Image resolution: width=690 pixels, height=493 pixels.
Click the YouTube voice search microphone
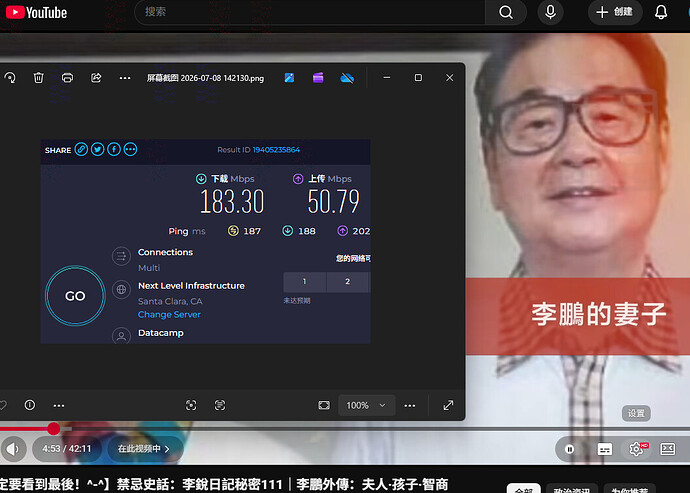pos(550,12)
